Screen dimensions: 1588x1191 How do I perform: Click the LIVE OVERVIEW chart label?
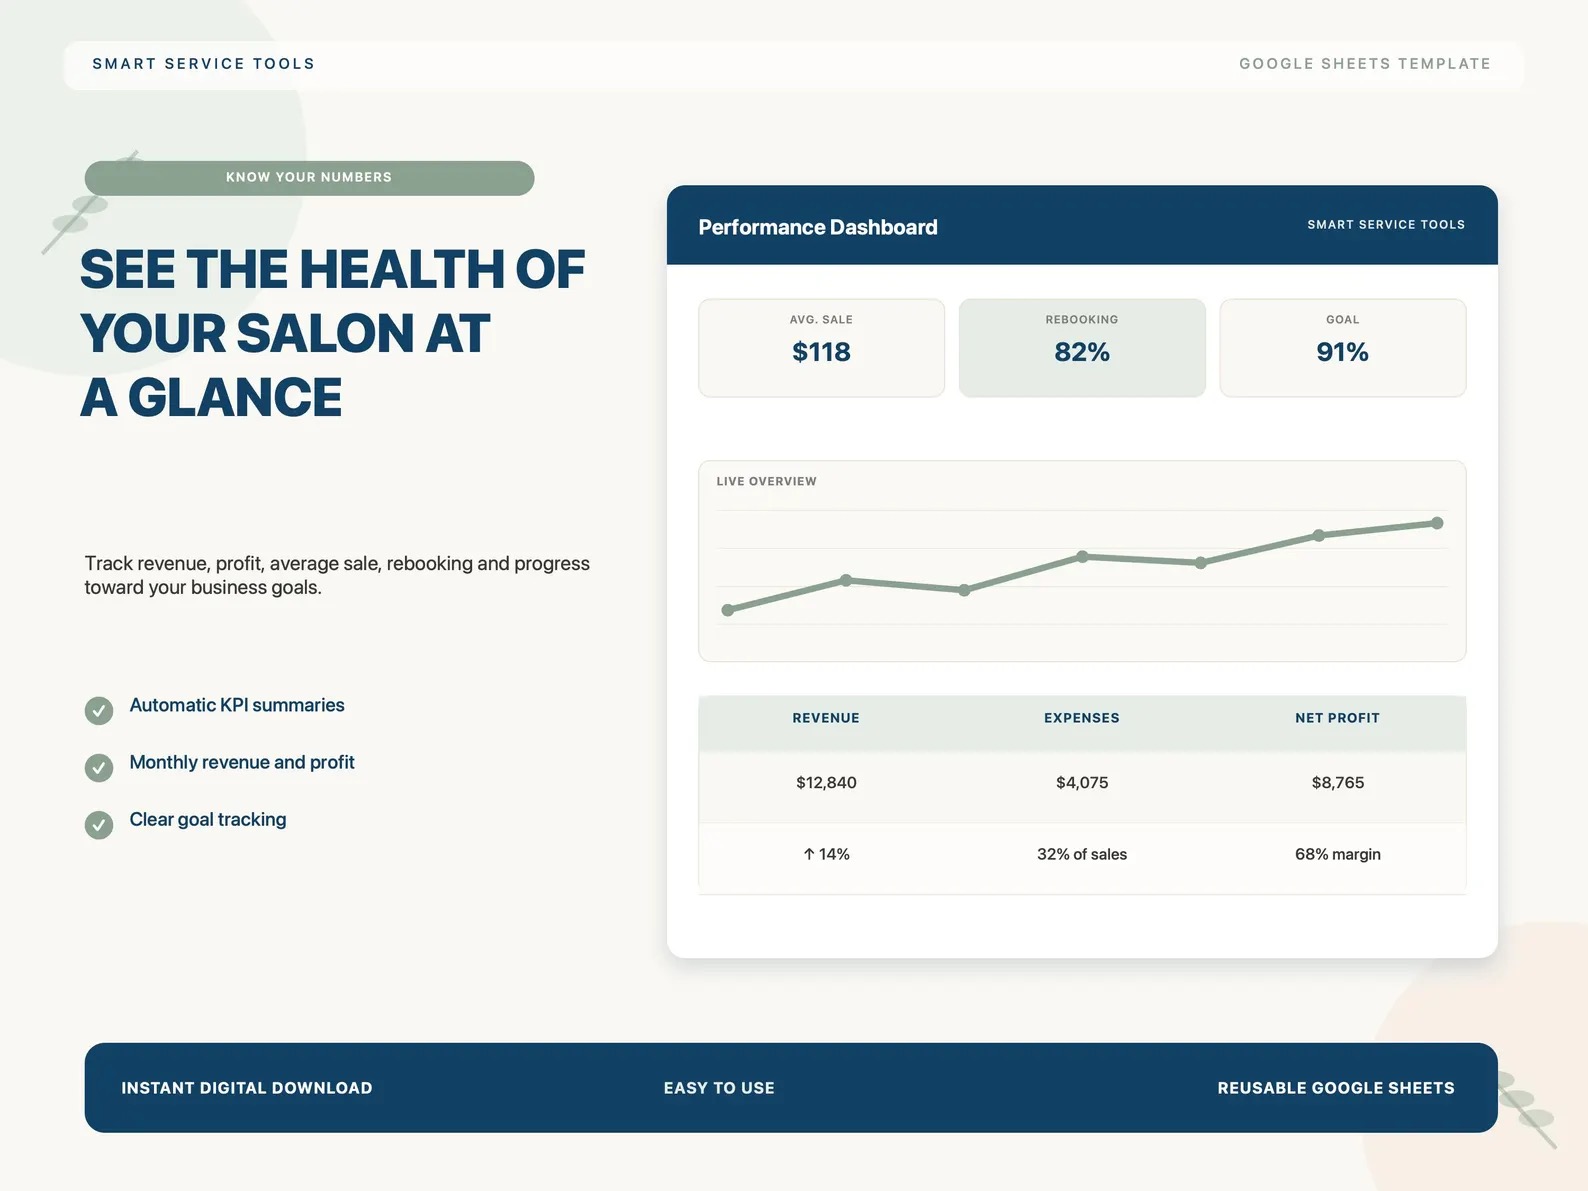coord(767,481)
